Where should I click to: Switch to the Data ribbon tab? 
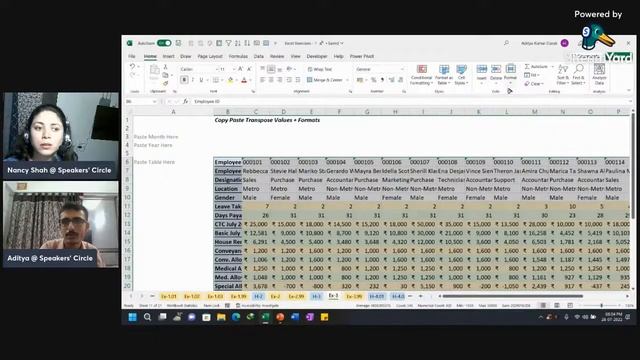pyautogui.click(x=258, y=56)
